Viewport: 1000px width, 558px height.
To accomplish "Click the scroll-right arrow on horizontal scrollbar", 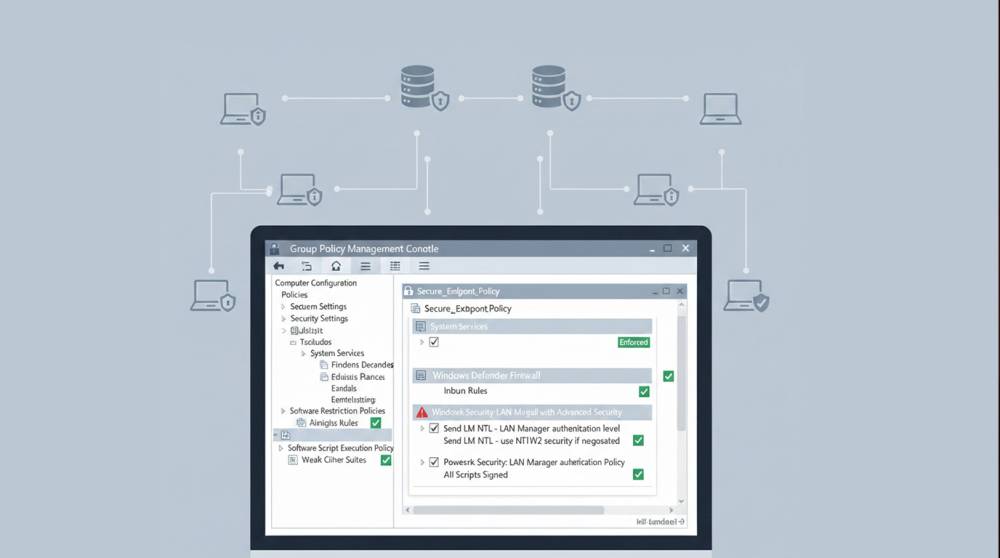I will coord(671,510).
